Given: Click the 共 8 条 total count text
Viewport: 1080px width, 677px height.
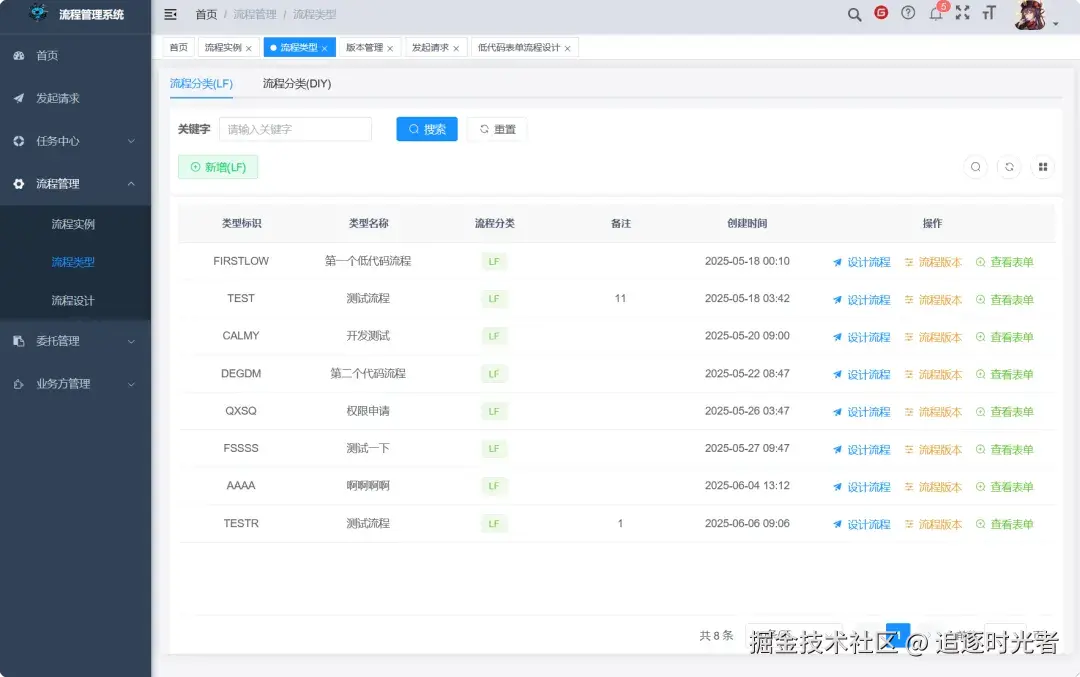Looking at the screenshot, I should [x=716, y=636].
